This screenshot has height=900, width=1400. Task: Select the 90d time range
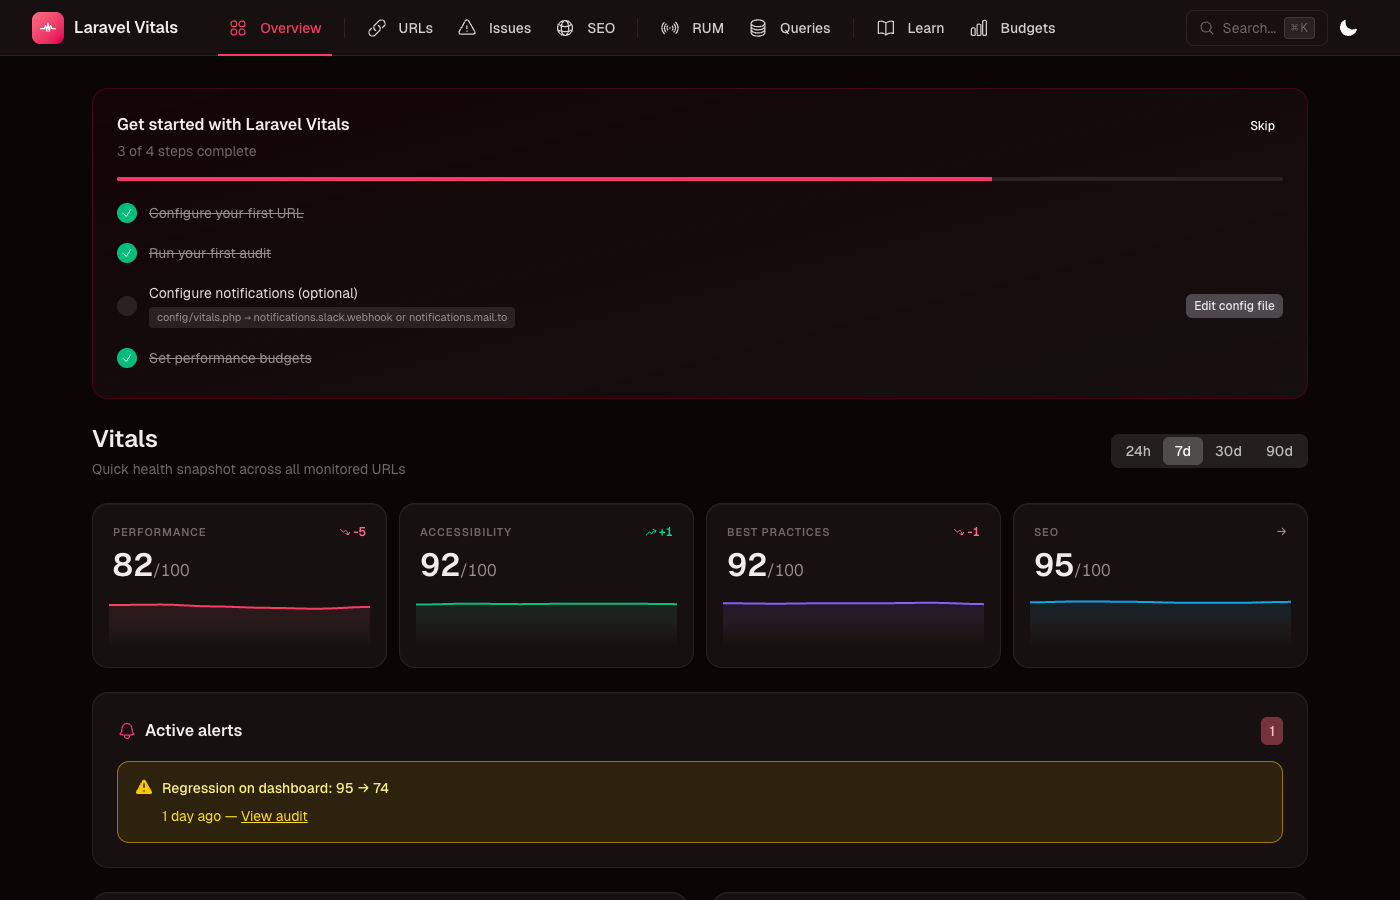pos(1279,451)
